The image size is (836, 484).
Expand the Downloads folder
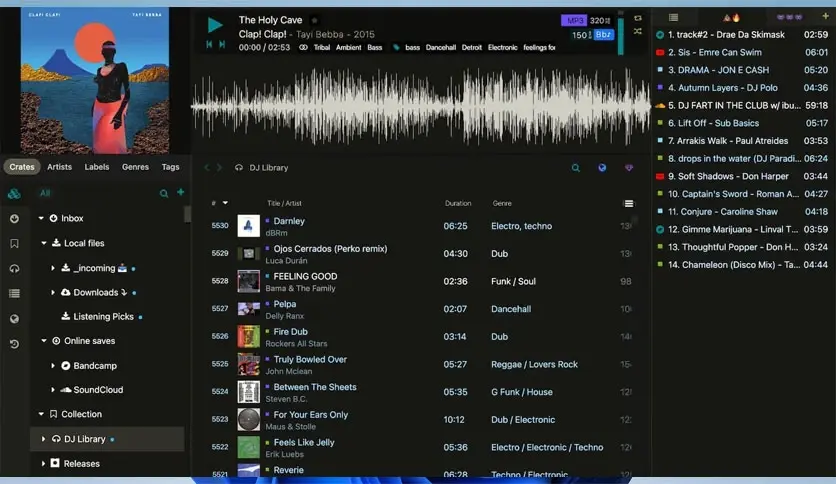(x=53, y=293)
